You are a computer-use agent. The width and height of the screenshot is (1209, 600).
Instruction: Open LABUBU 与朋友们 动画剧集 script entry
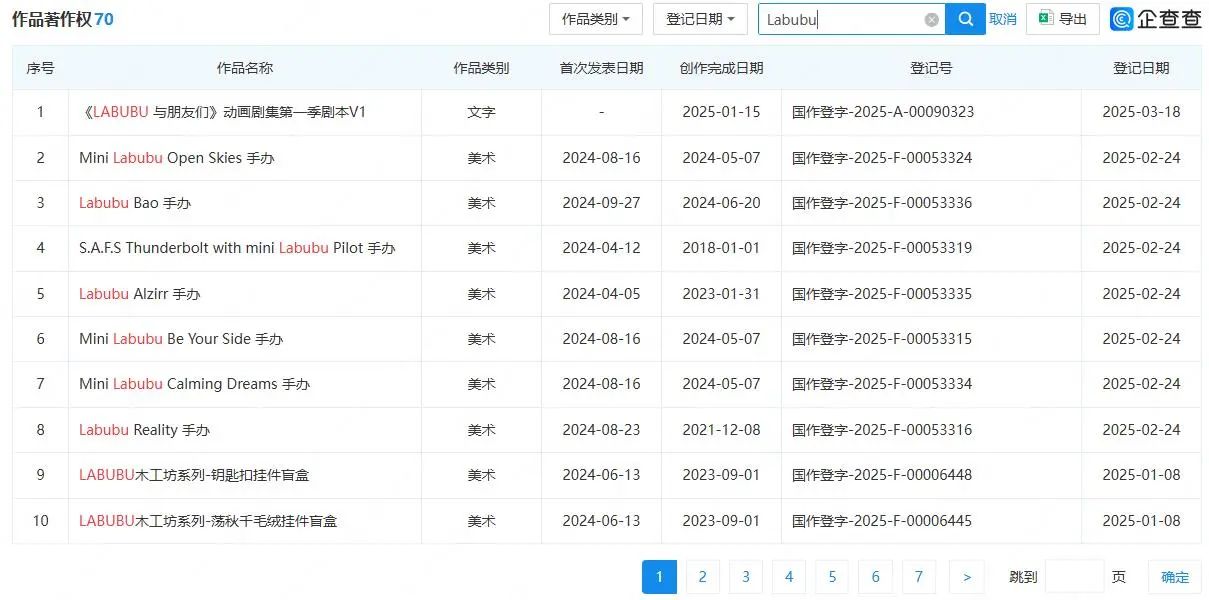(223, 112)
